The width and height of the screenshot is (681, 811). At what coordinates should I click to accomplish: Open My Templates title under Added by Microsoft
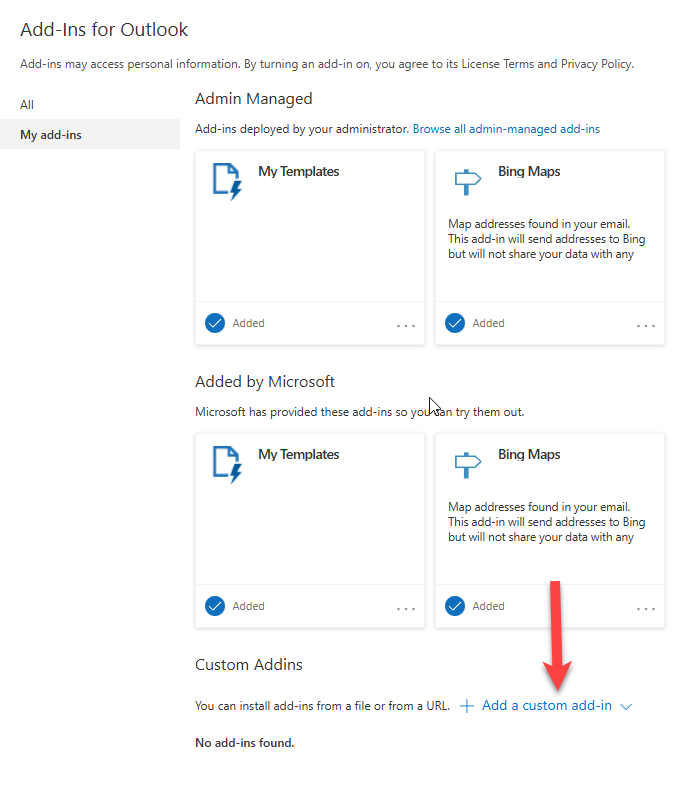299,454
